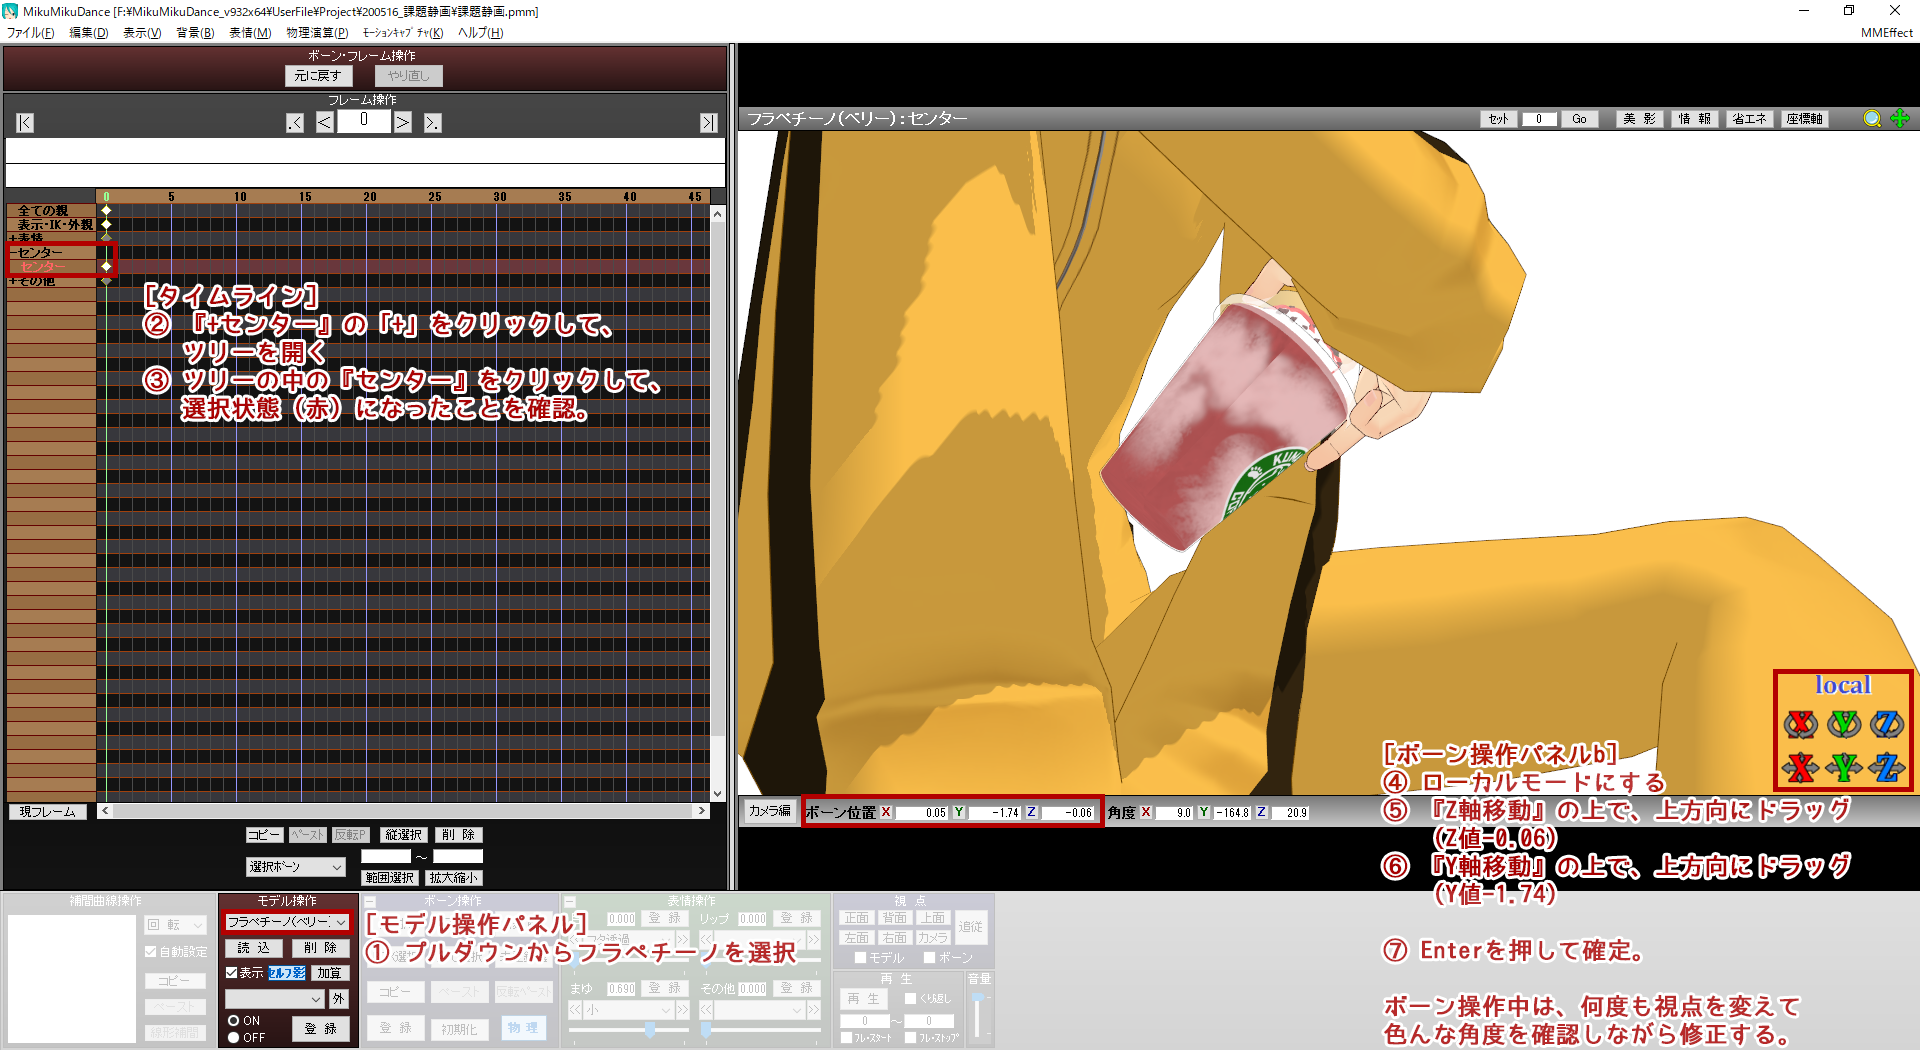
Task: Toggle the 表示 display checkbox
Action: point(232,972)
